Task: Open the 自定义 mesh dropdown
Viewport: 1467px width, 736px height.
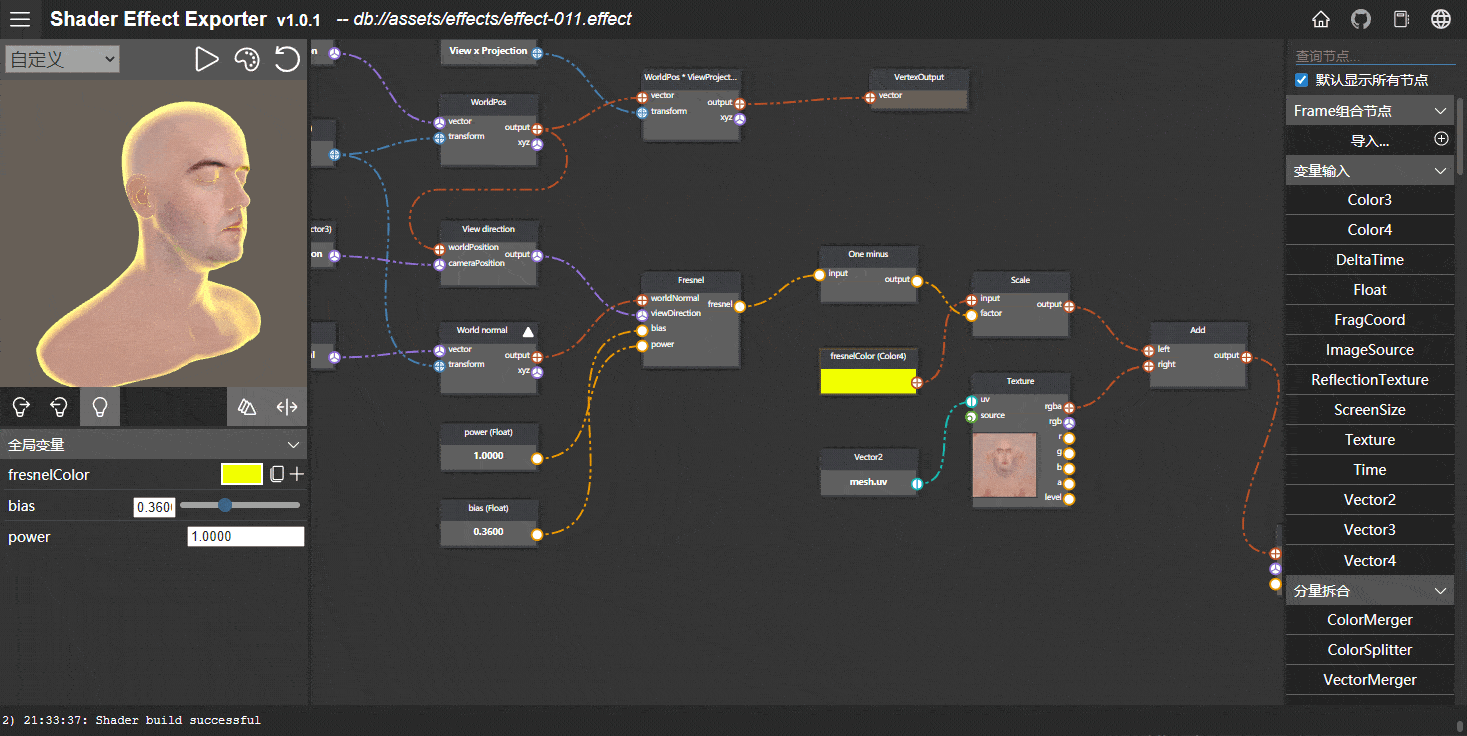Action: point(62,59)
